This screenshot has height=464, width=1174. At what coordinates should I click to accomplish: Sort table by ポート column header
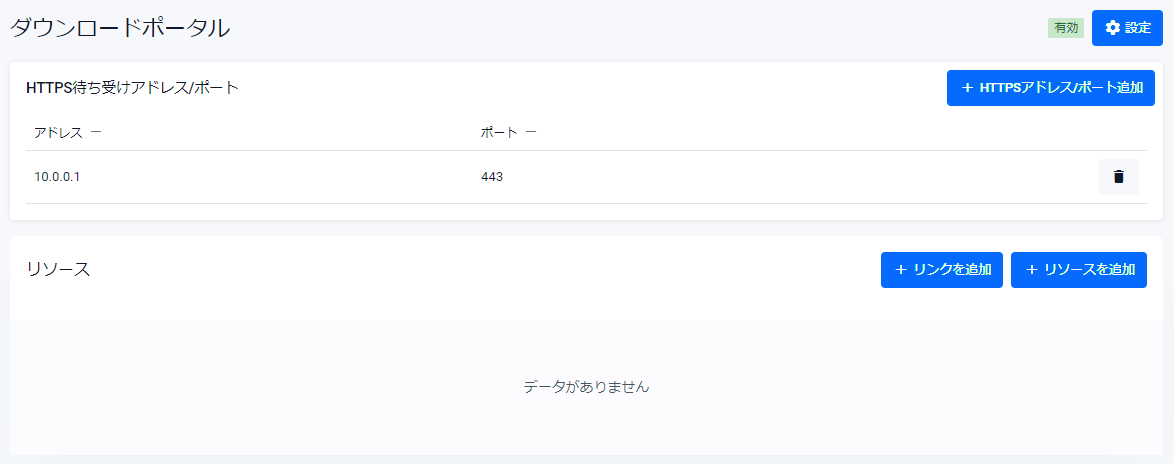499,132
